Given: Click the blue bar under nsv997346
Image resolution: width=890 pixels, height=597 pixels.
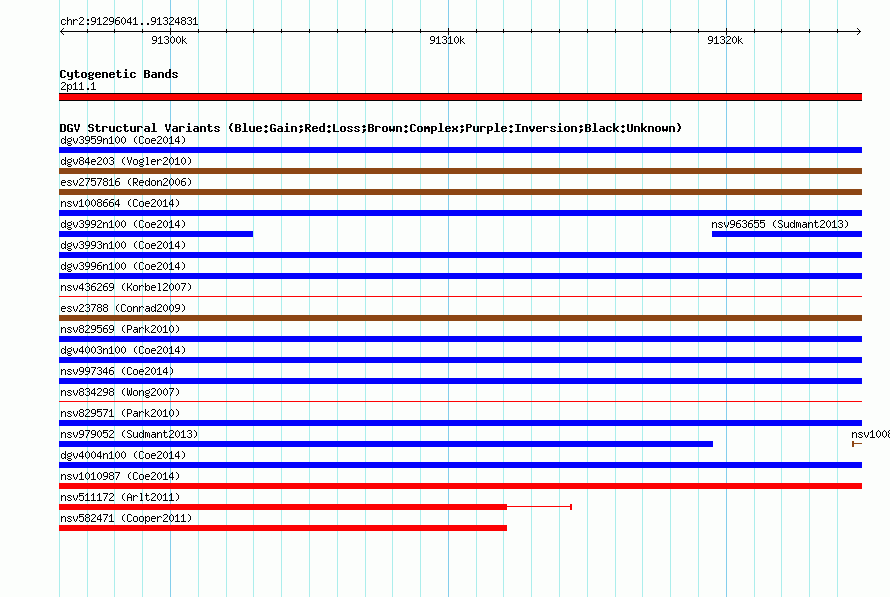Looking at the screenshot, I should point(460,381).
